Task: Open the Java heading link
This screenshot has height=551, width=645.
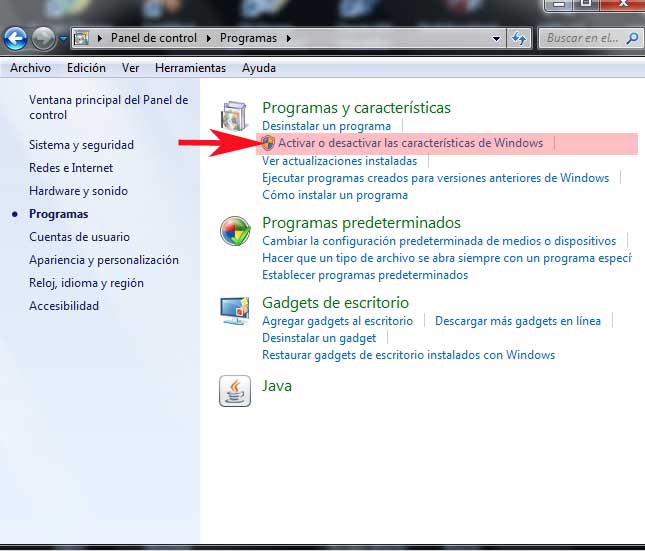Action: [x=277, y=386]
